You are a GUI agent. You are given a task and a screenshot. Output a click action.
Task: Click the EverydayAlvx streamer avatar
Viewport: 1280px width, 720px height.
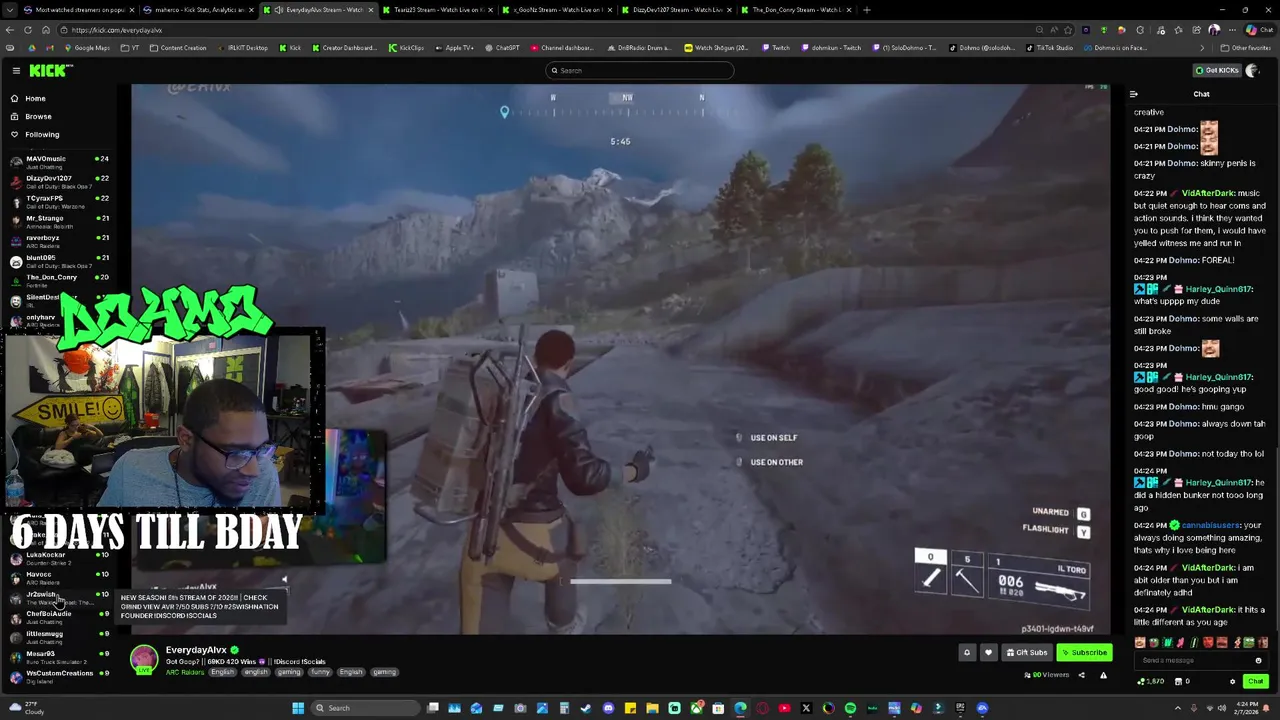pos(144,659)
